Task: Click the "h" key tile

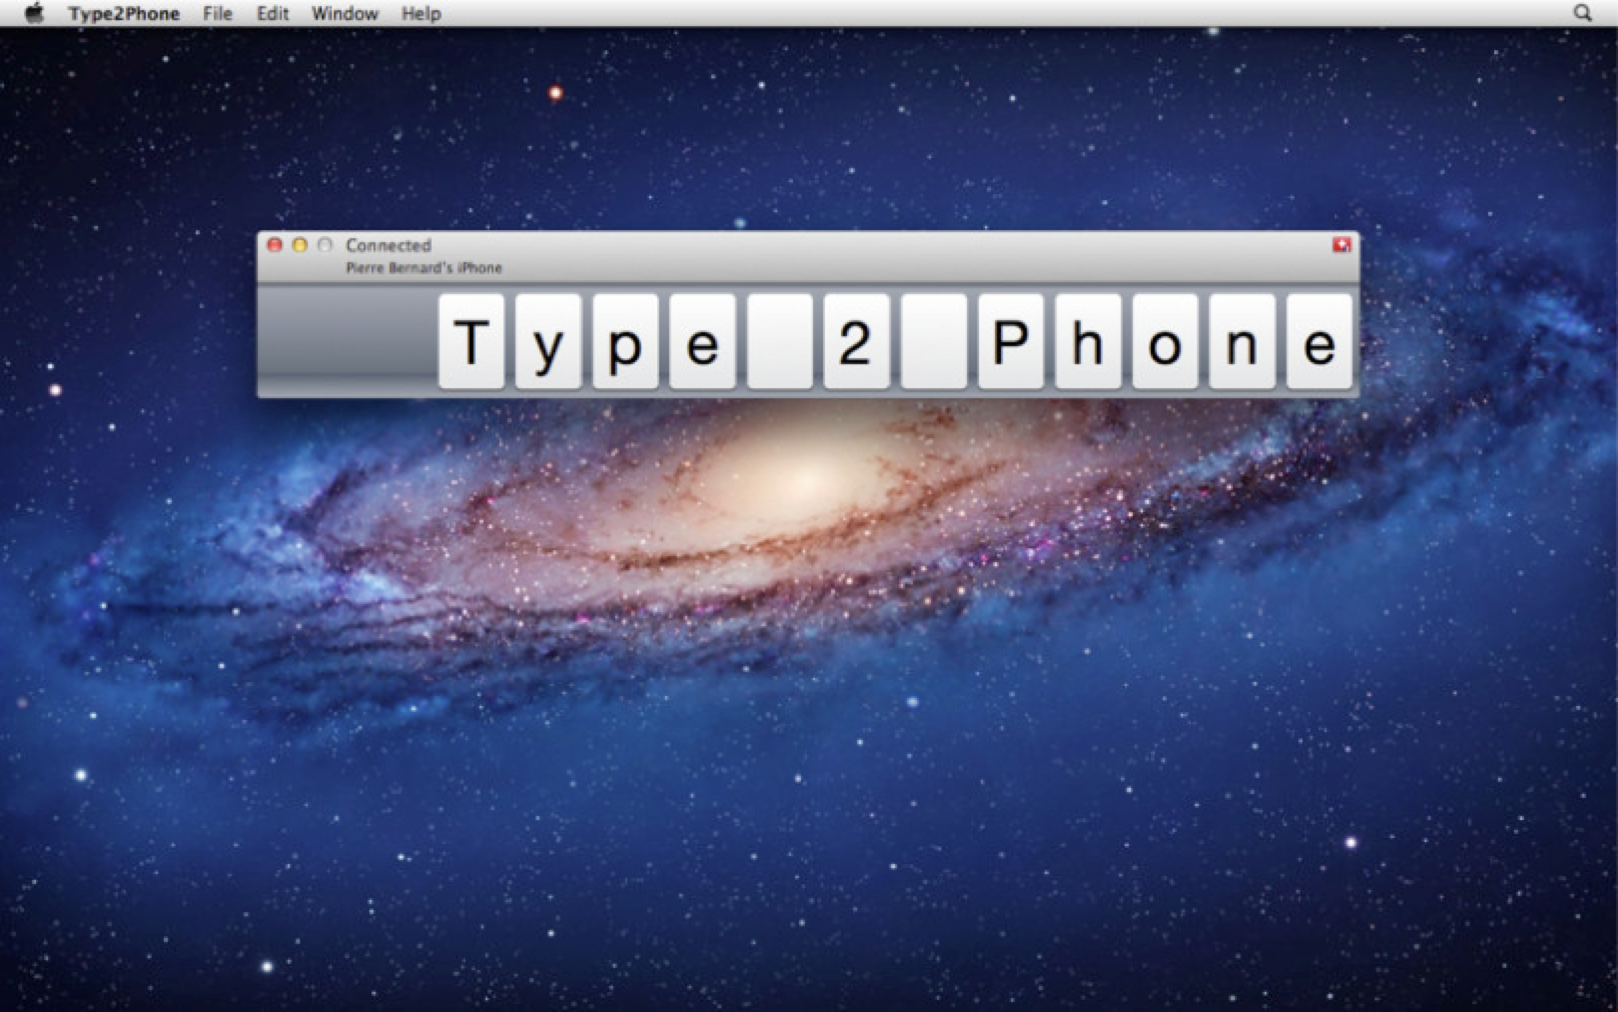Action: (x=1088, y=341)
